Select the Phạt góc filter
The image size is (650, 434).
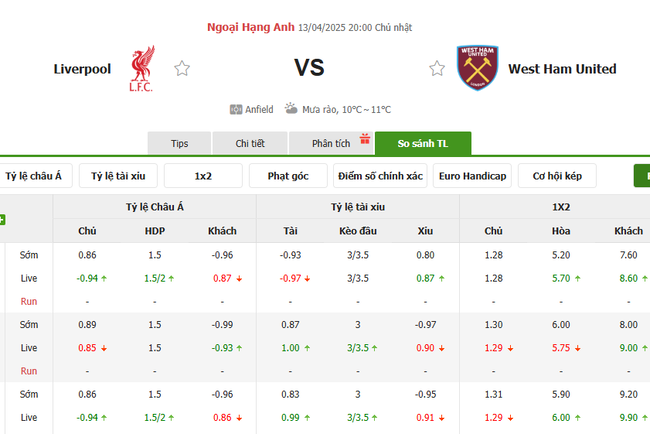(x=288, y=176)
